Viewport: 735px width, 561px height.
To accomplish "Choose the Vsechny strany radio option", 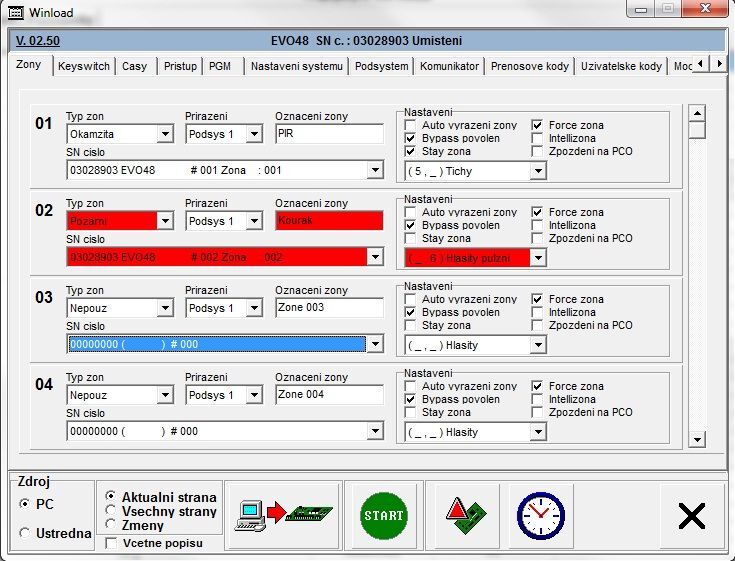I will tap(111, 511).
